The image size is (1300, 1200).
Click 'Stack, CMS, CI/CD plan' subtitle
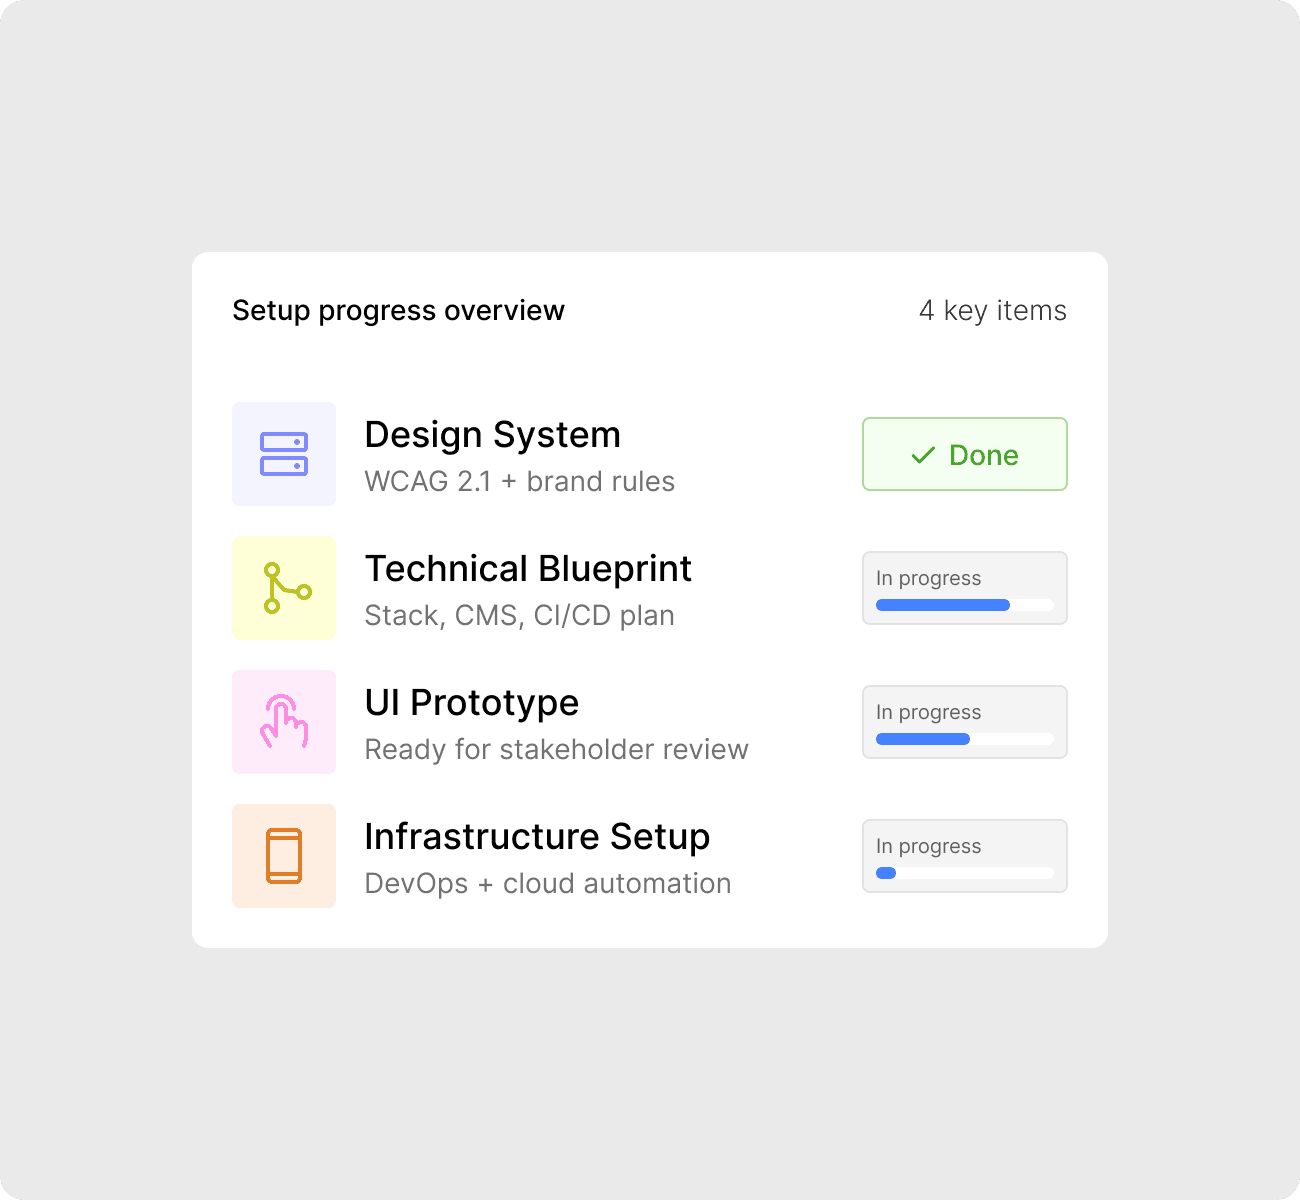click(519, 616)
